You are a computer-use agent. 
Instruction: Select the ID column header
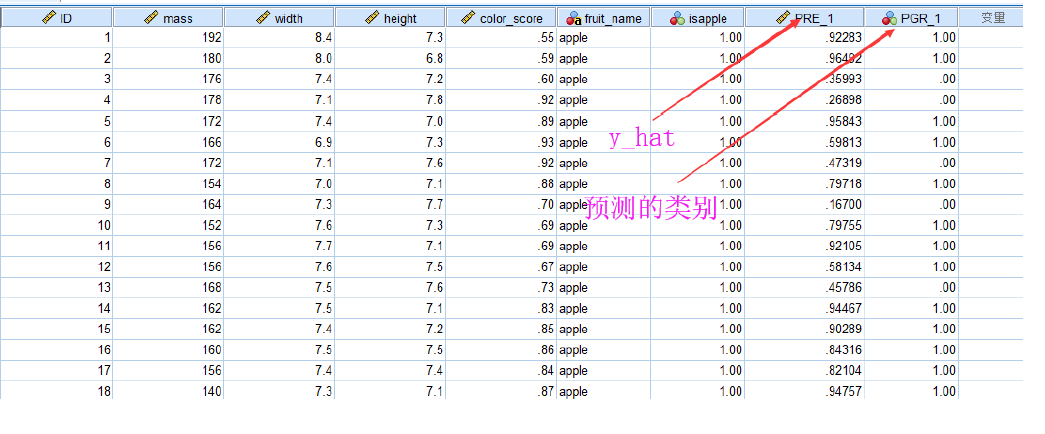[x=57, y=18]
